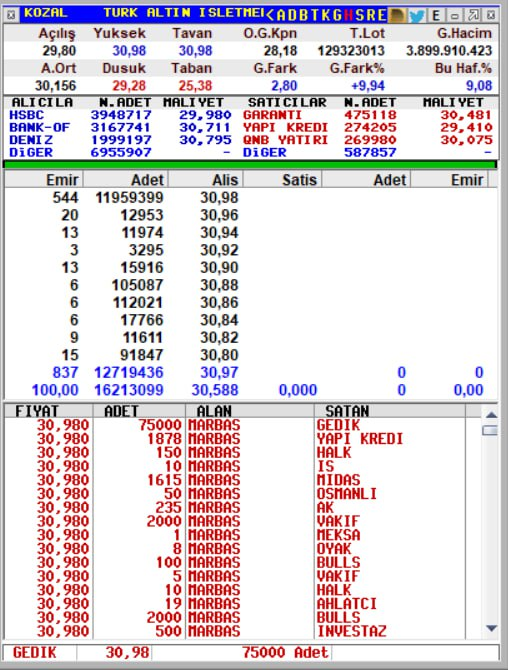Click the collapse arrow '<' in title bar
Viewport: 508px width, 670px height.
point(270,16)
